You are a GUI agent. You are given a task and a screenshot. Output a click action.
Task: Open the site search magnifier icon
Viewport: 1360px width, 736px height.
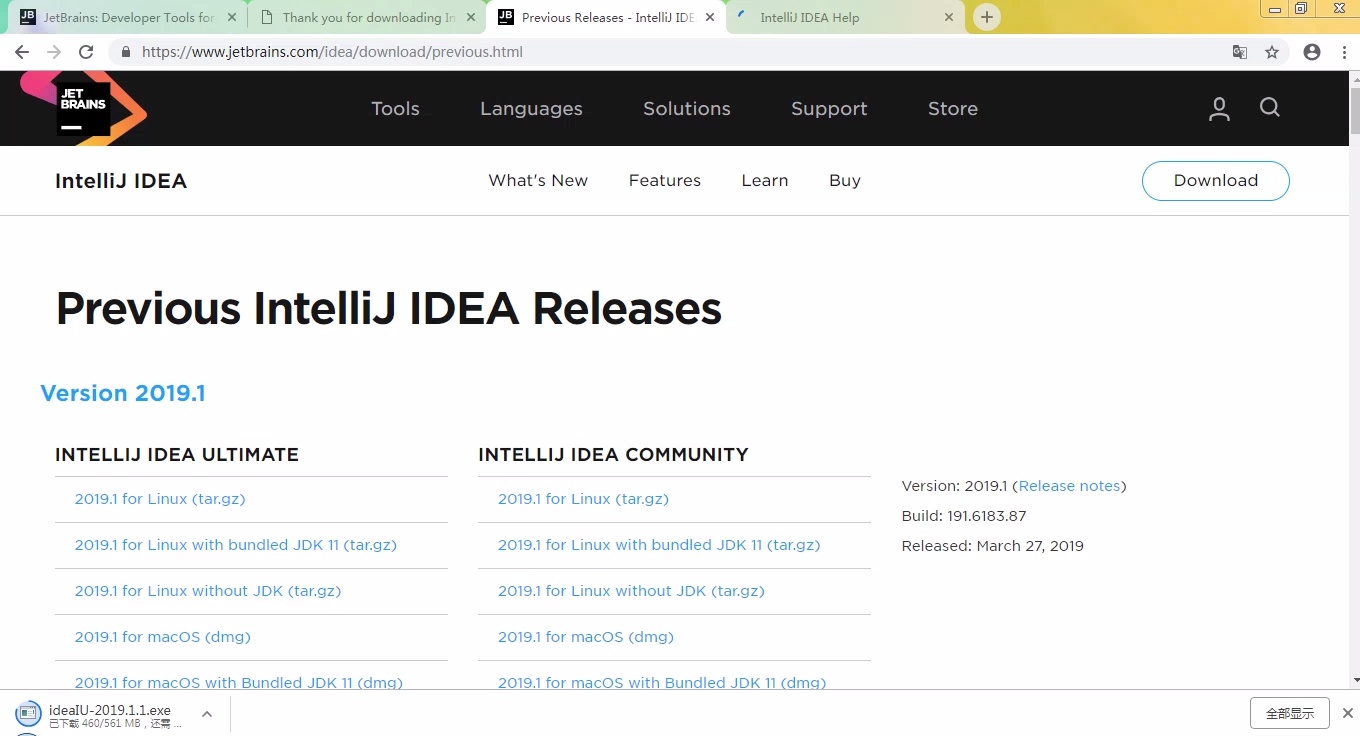point(1269,108)
